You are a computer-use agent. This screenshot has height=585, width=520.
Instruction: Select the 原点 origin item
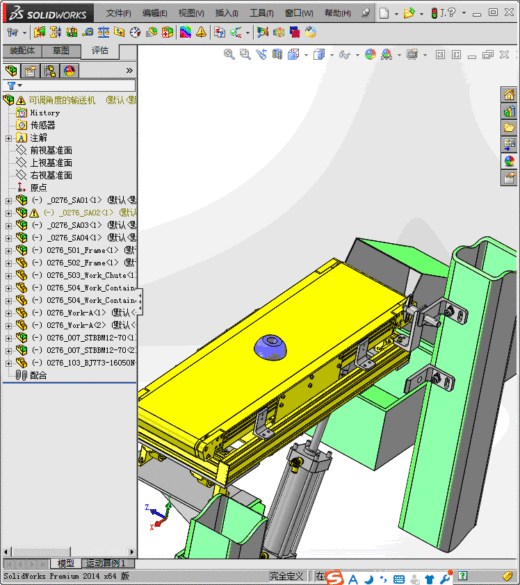38,188
